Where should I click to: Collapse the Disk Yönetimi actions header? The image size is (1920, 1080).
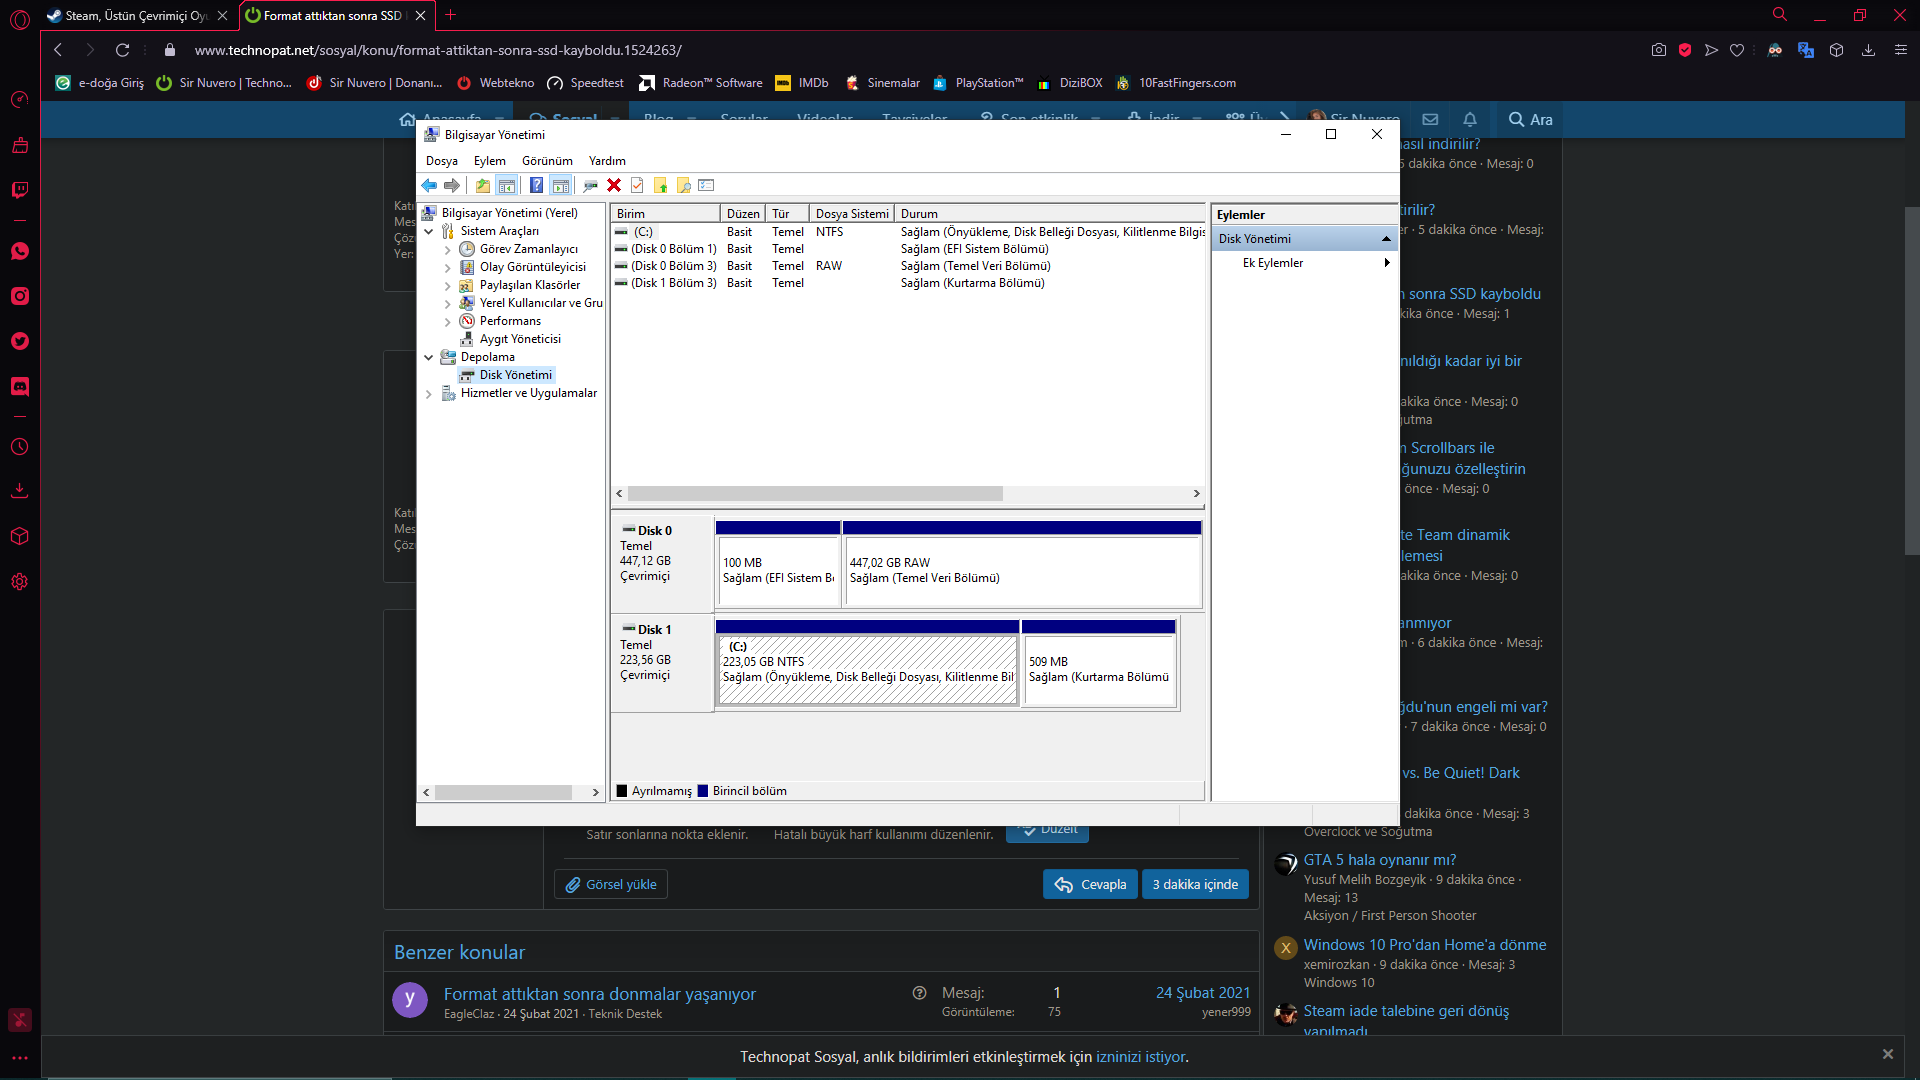(x=1386, y=239)
